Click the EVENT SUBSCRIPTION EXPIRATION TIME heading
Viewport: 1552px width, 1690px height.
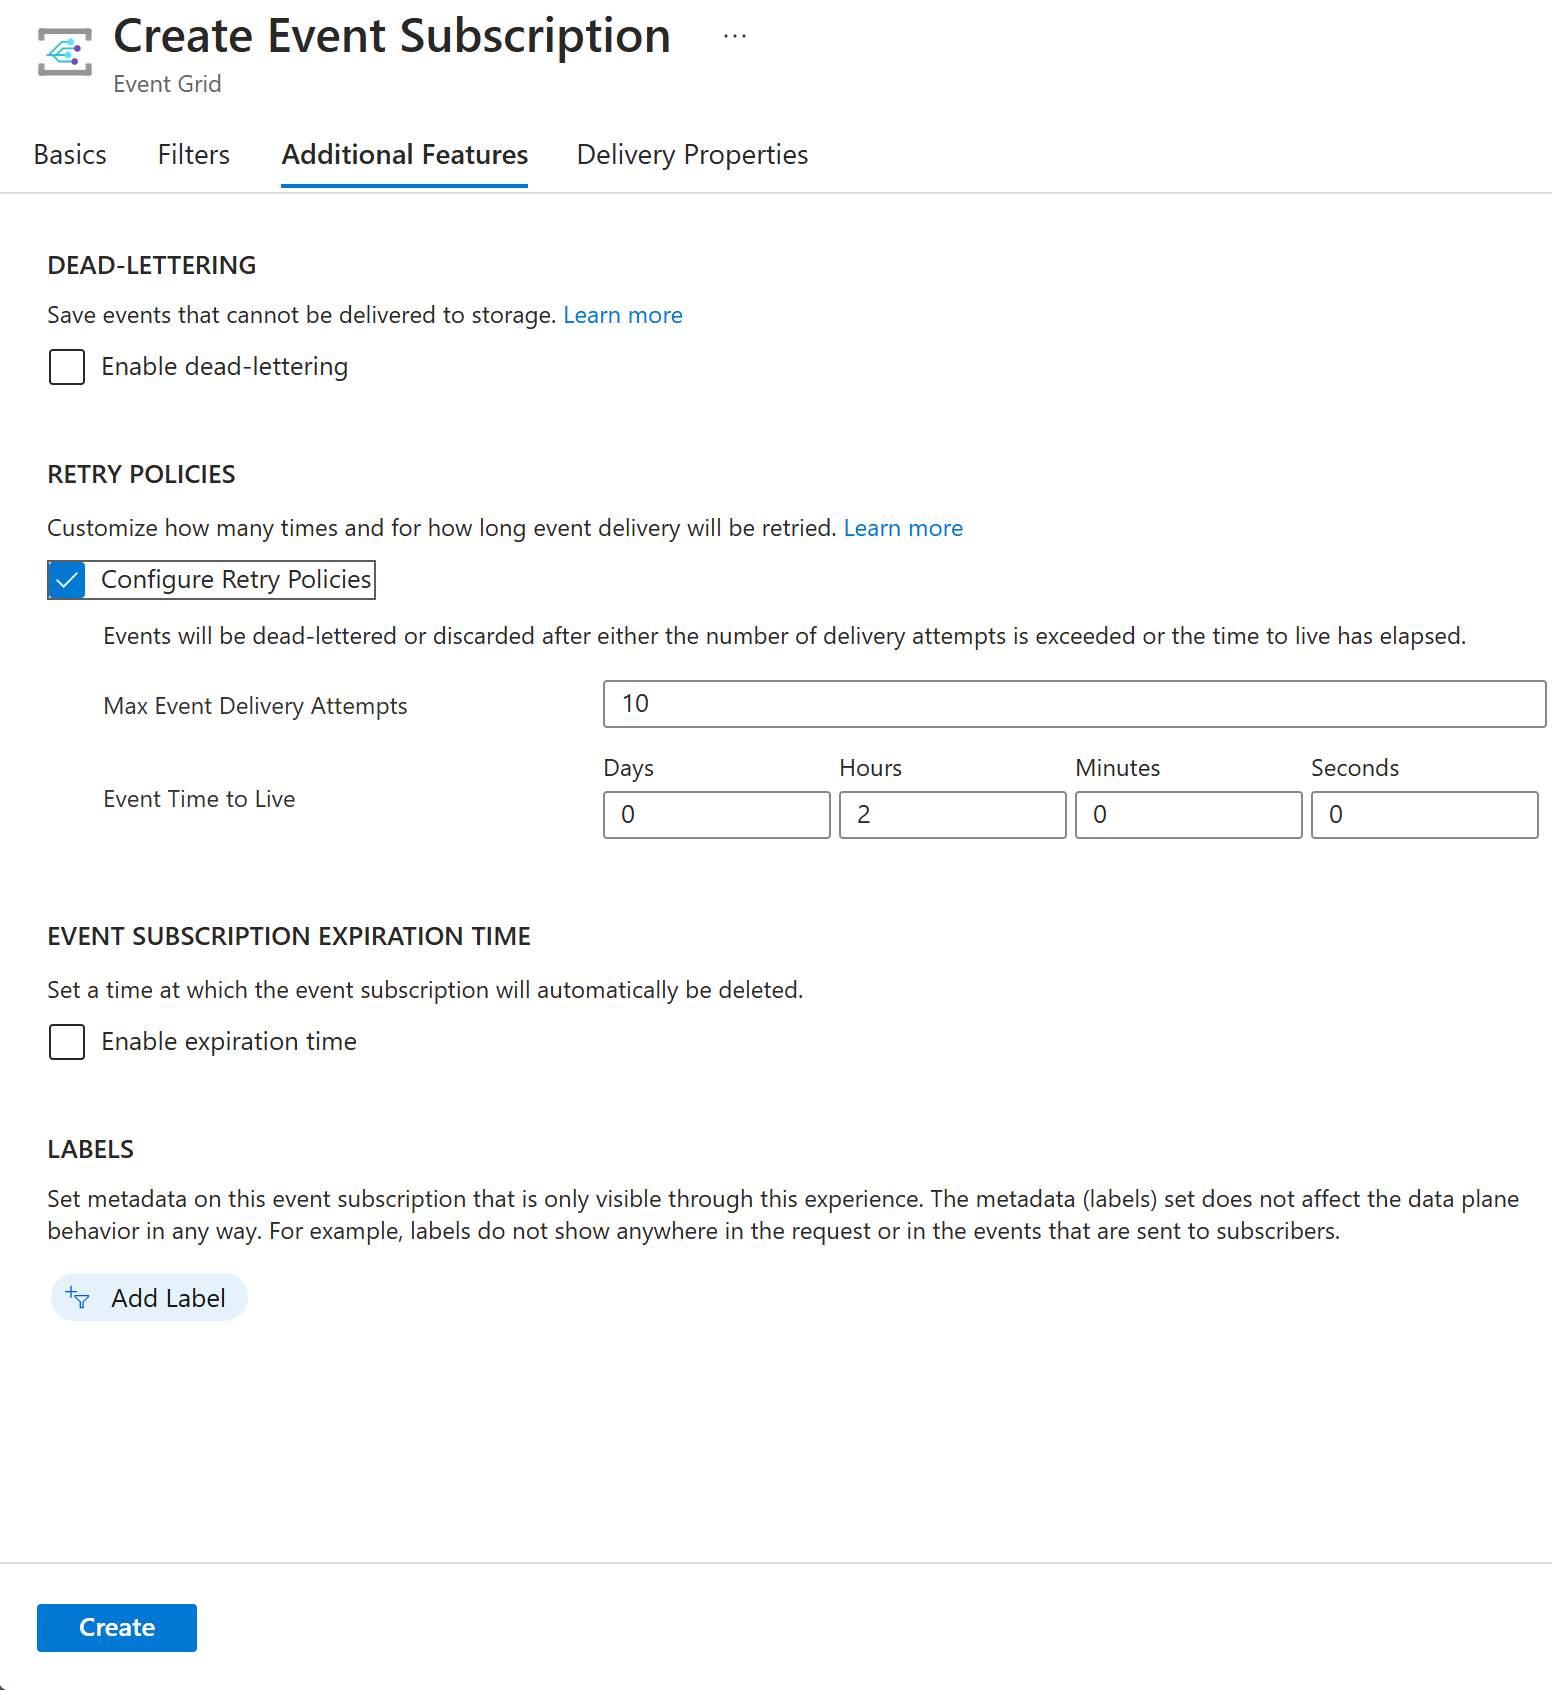pos(289,936)
